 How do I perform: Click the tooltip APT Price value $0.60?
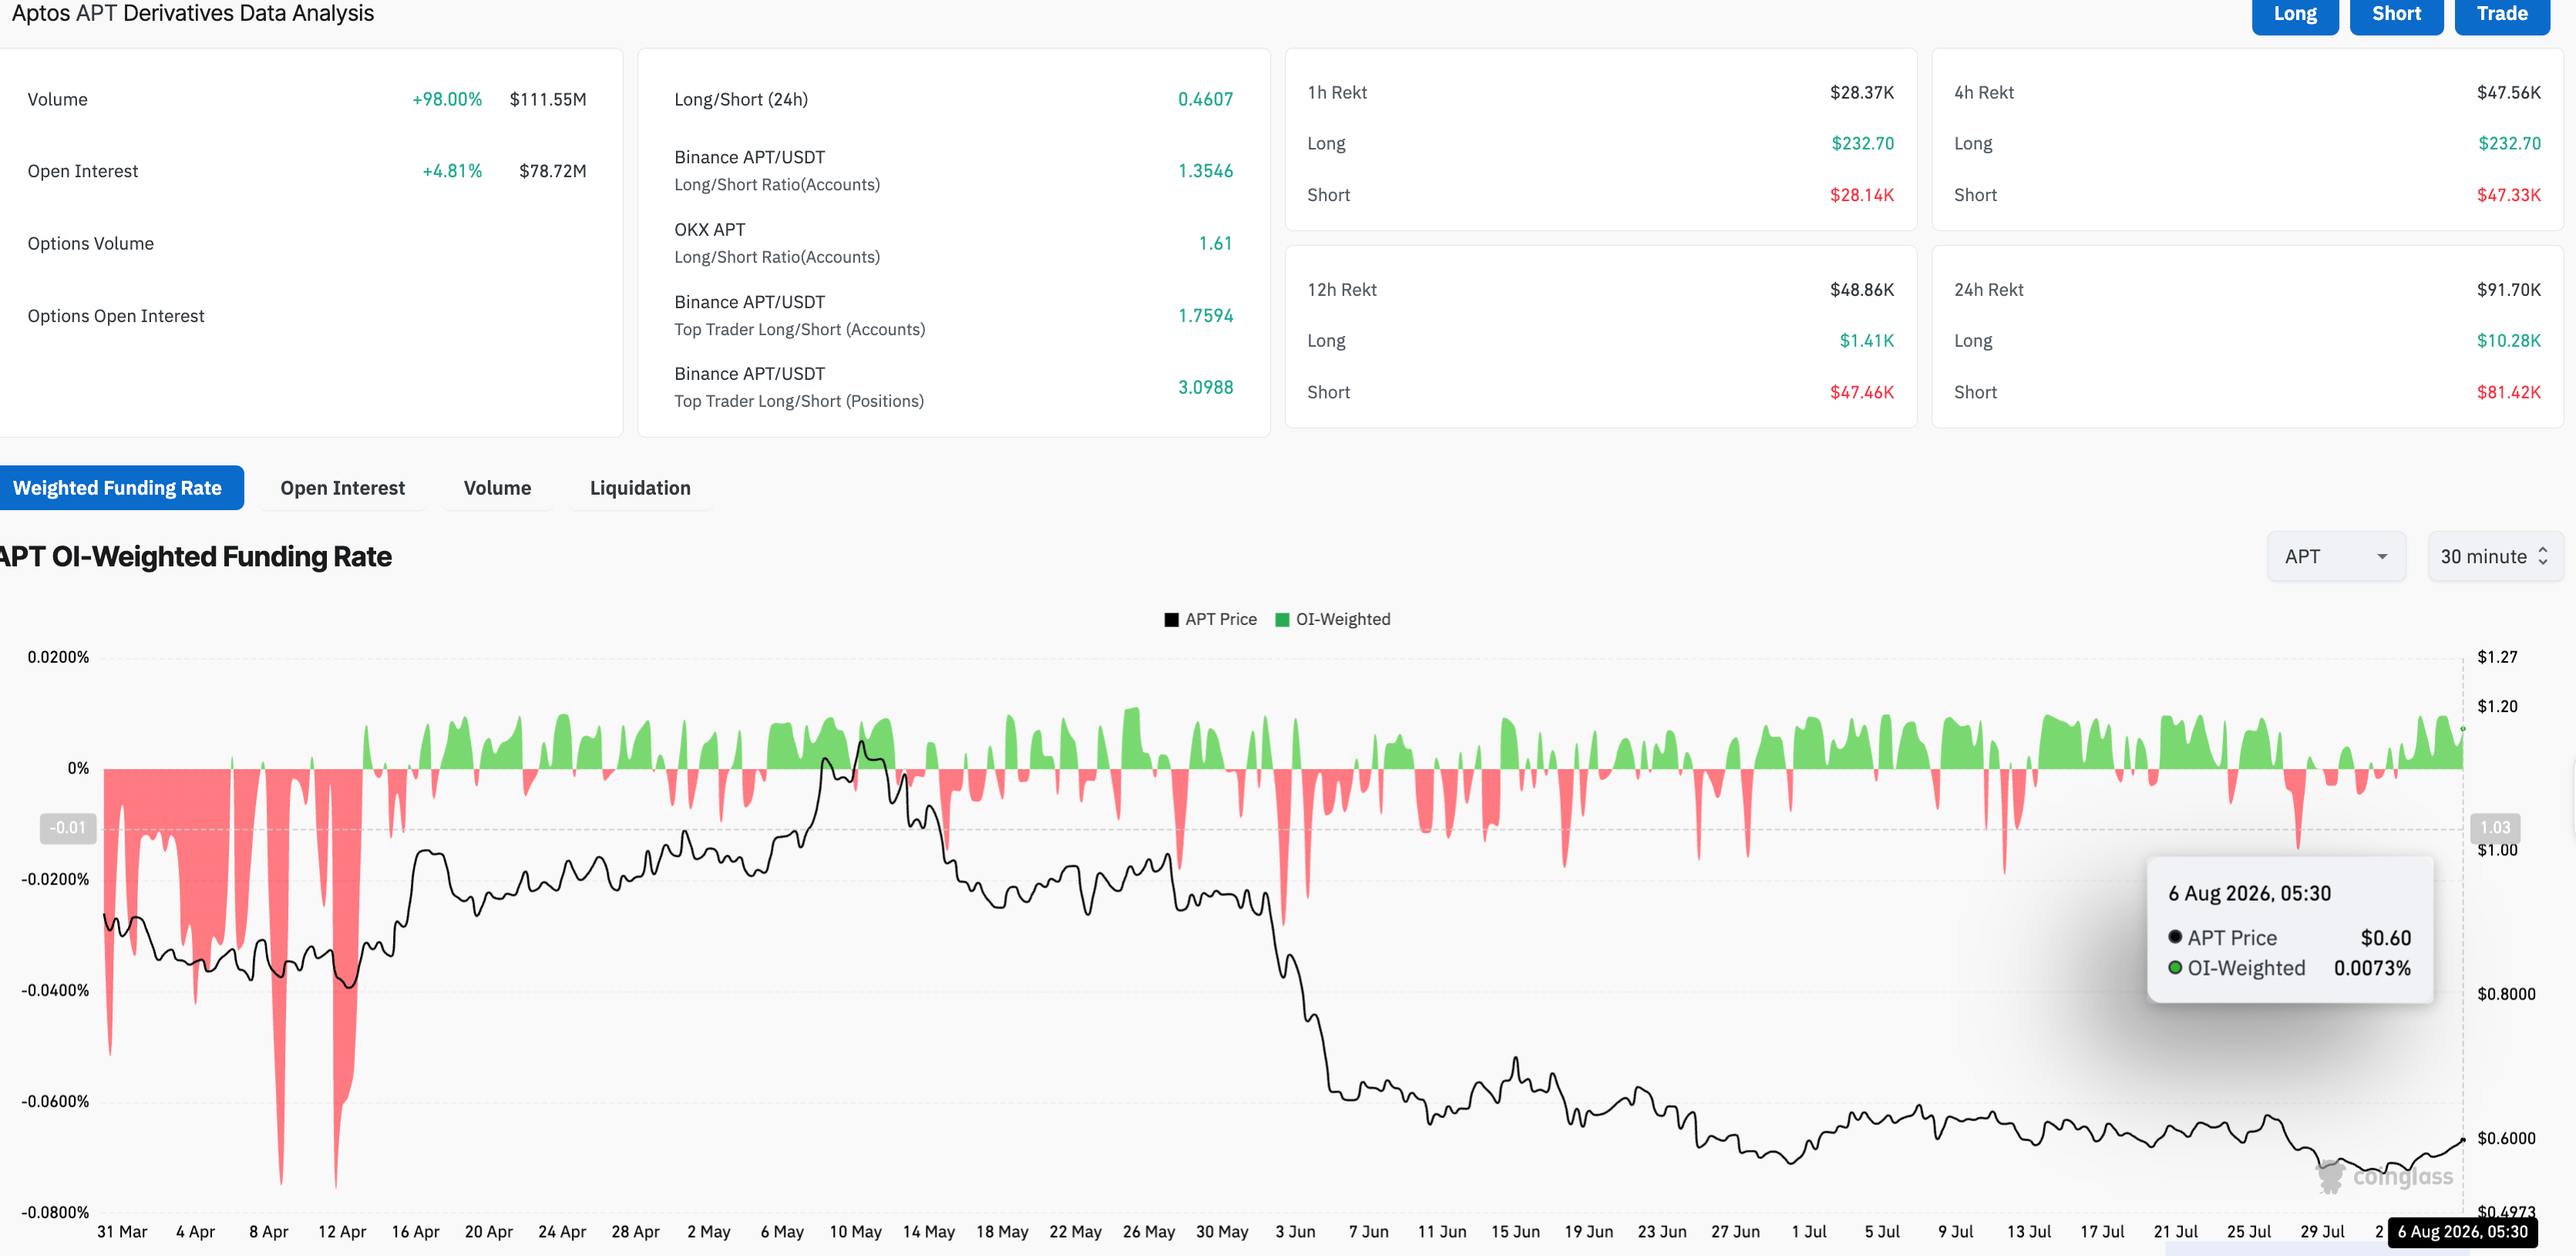[2385, 938]
